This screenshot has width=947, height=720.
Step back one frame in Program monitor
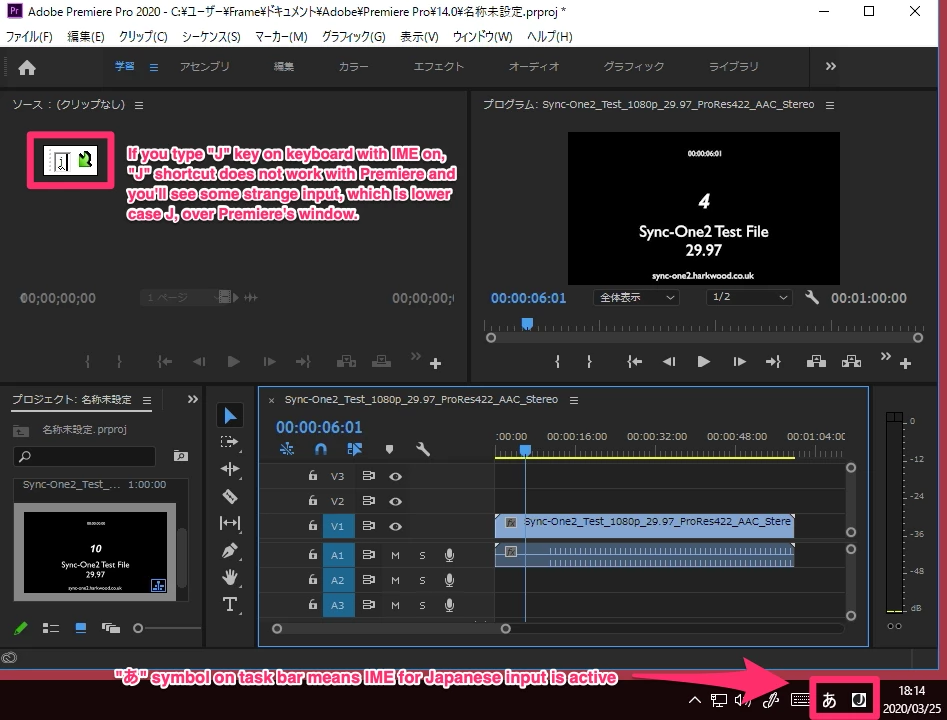tap(669, 361)
